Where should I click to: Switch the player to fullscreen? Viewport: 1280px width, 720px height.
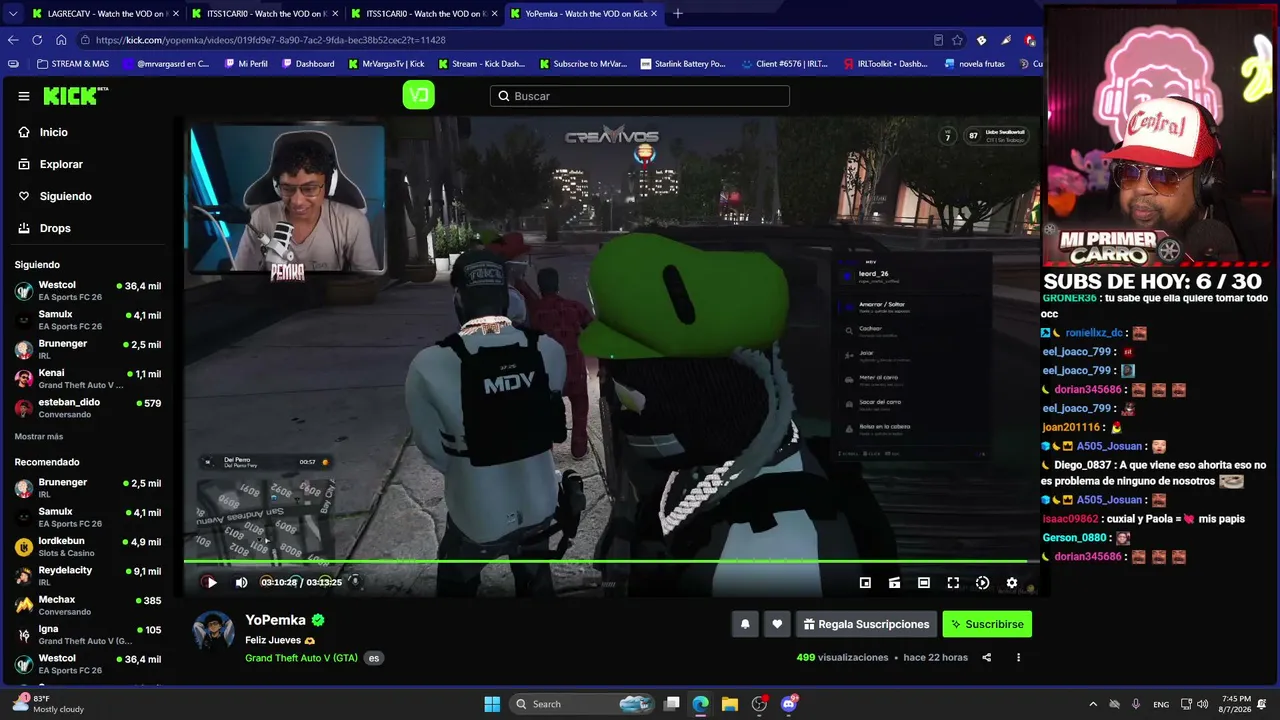pos(953,583)
